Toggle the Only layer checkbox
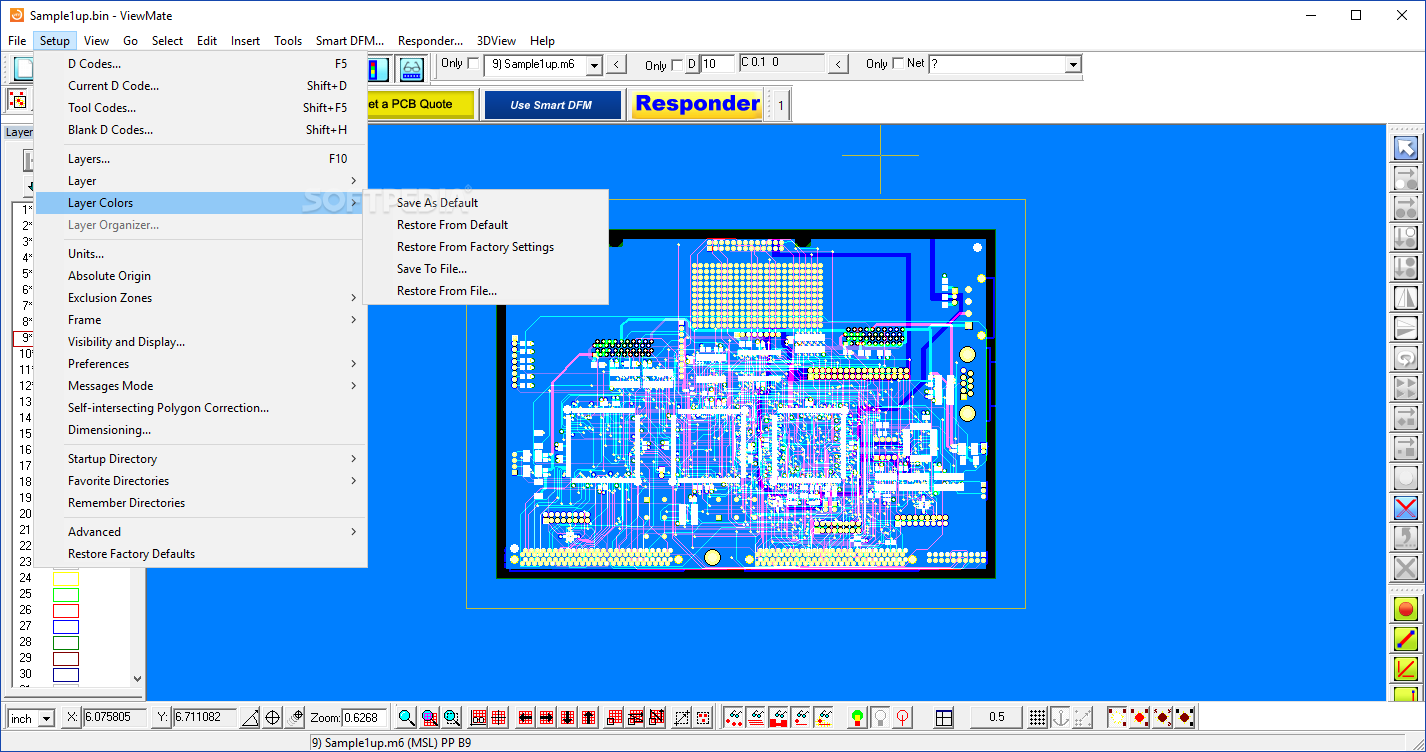Viewport: 1426px width, 752px height. click(x=474, y=63)
